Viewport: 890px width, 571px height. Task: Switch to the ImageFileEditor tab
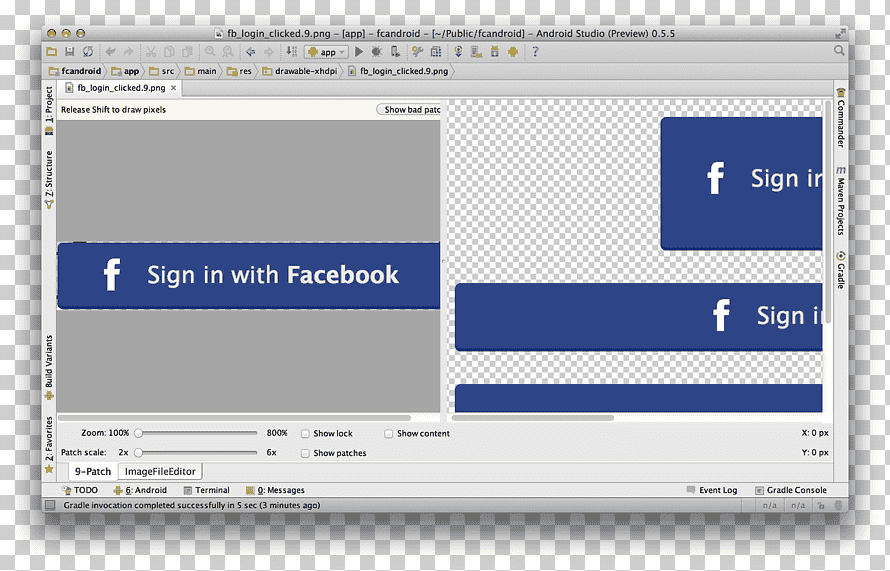coord(160,471)
